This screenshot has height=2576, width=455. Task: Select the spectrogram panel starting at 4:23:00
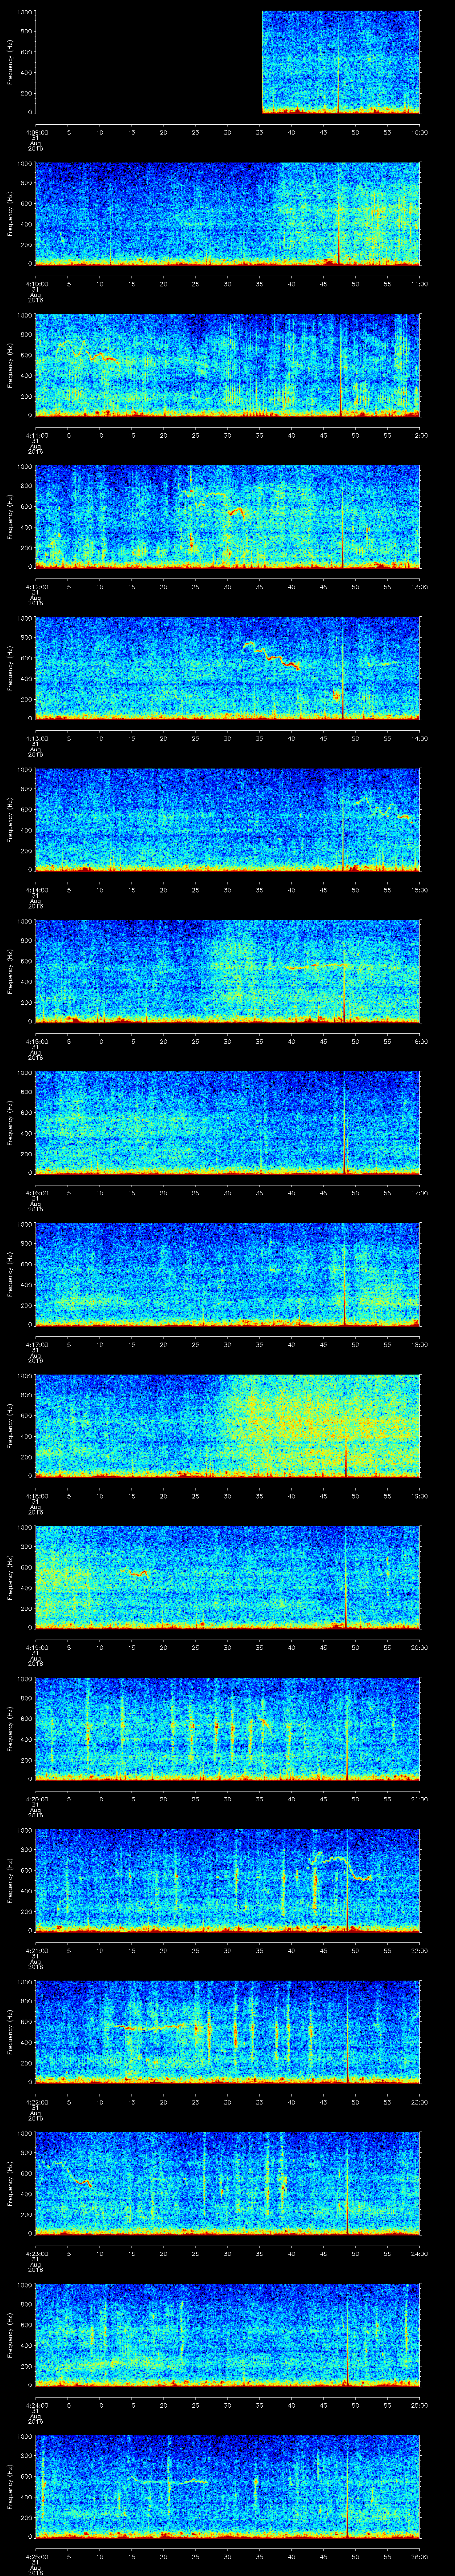(227, 2183)
